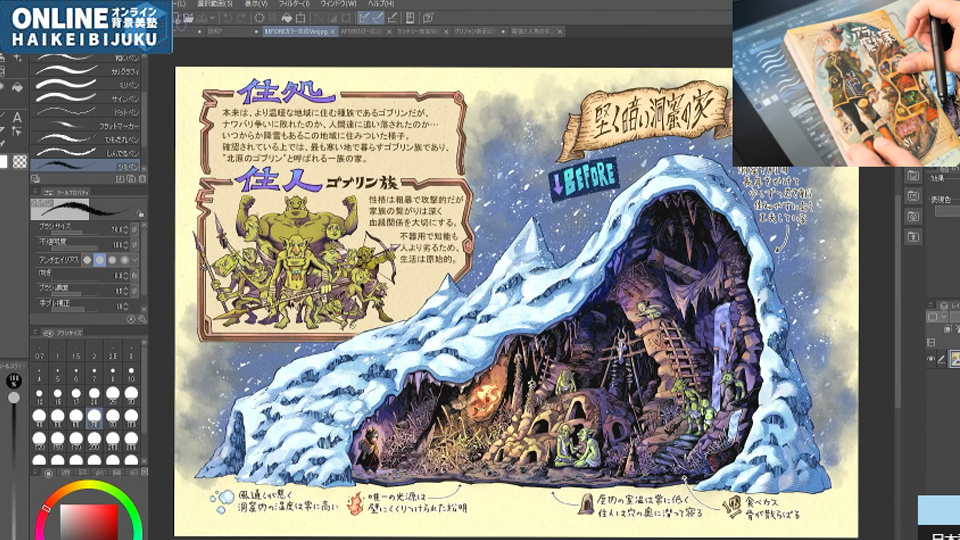Click the vertical 100% slider handle on left
The width and height of the screenshot is (960, 540).
[14, 397]
